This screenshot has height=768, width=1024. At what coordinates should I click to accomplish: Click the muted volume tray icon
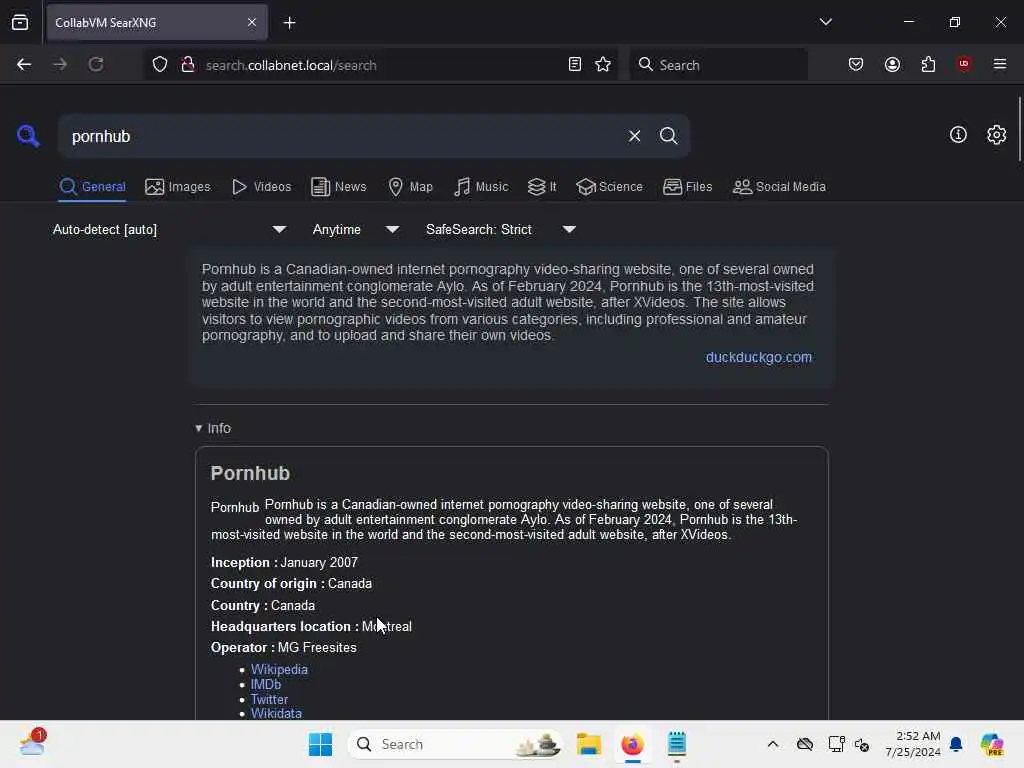point(862,744)
